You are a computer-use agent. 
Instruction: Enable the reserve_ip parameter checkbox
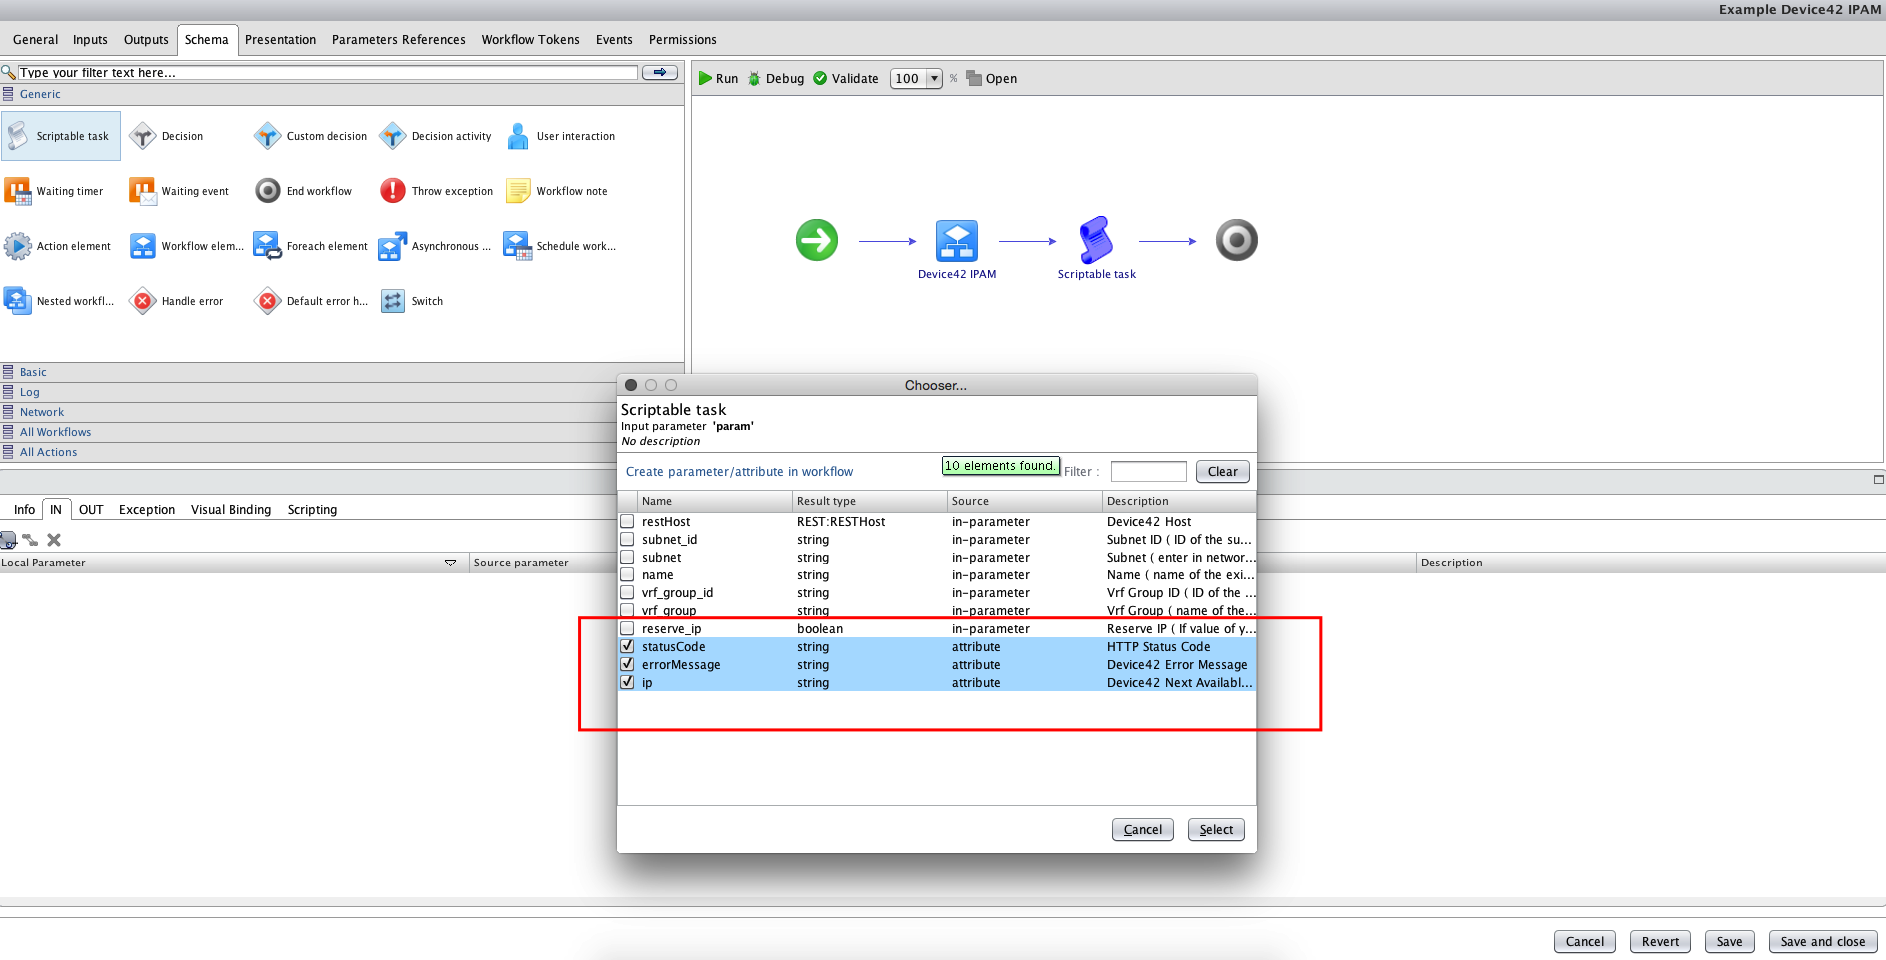point(628,628)
